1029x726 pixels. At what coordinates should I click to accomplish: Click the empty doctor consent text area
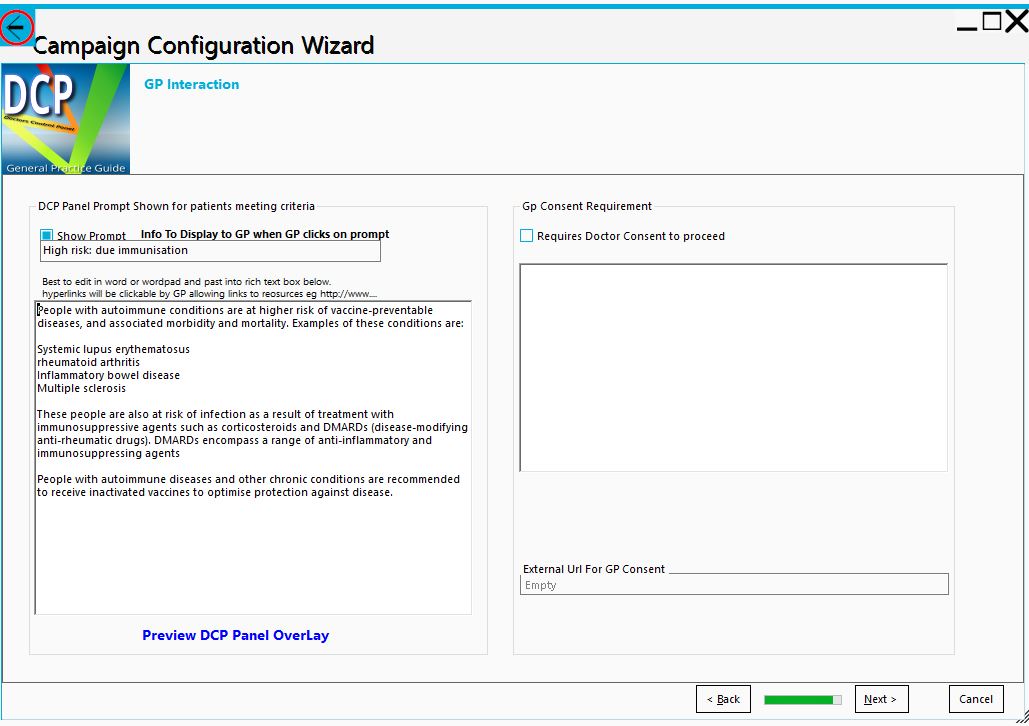click(x=733, y=367)
